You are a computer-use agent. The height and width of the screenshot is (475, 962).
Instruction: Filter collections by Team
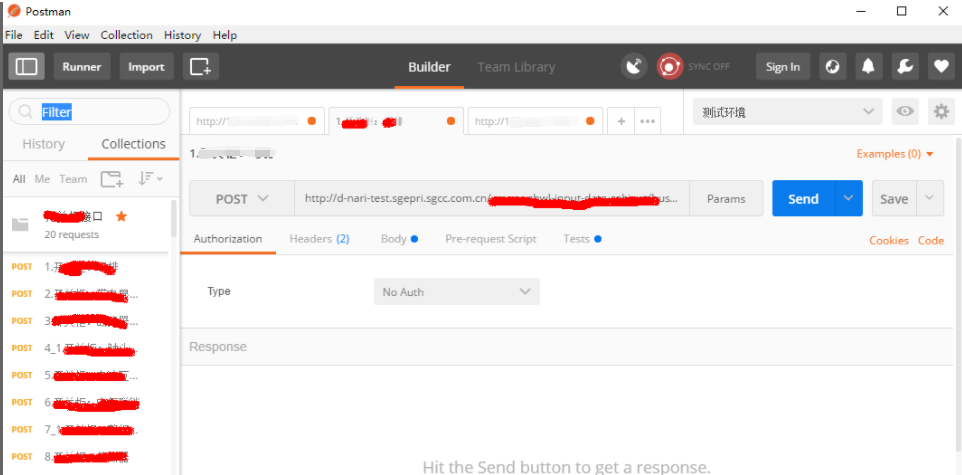73,179
